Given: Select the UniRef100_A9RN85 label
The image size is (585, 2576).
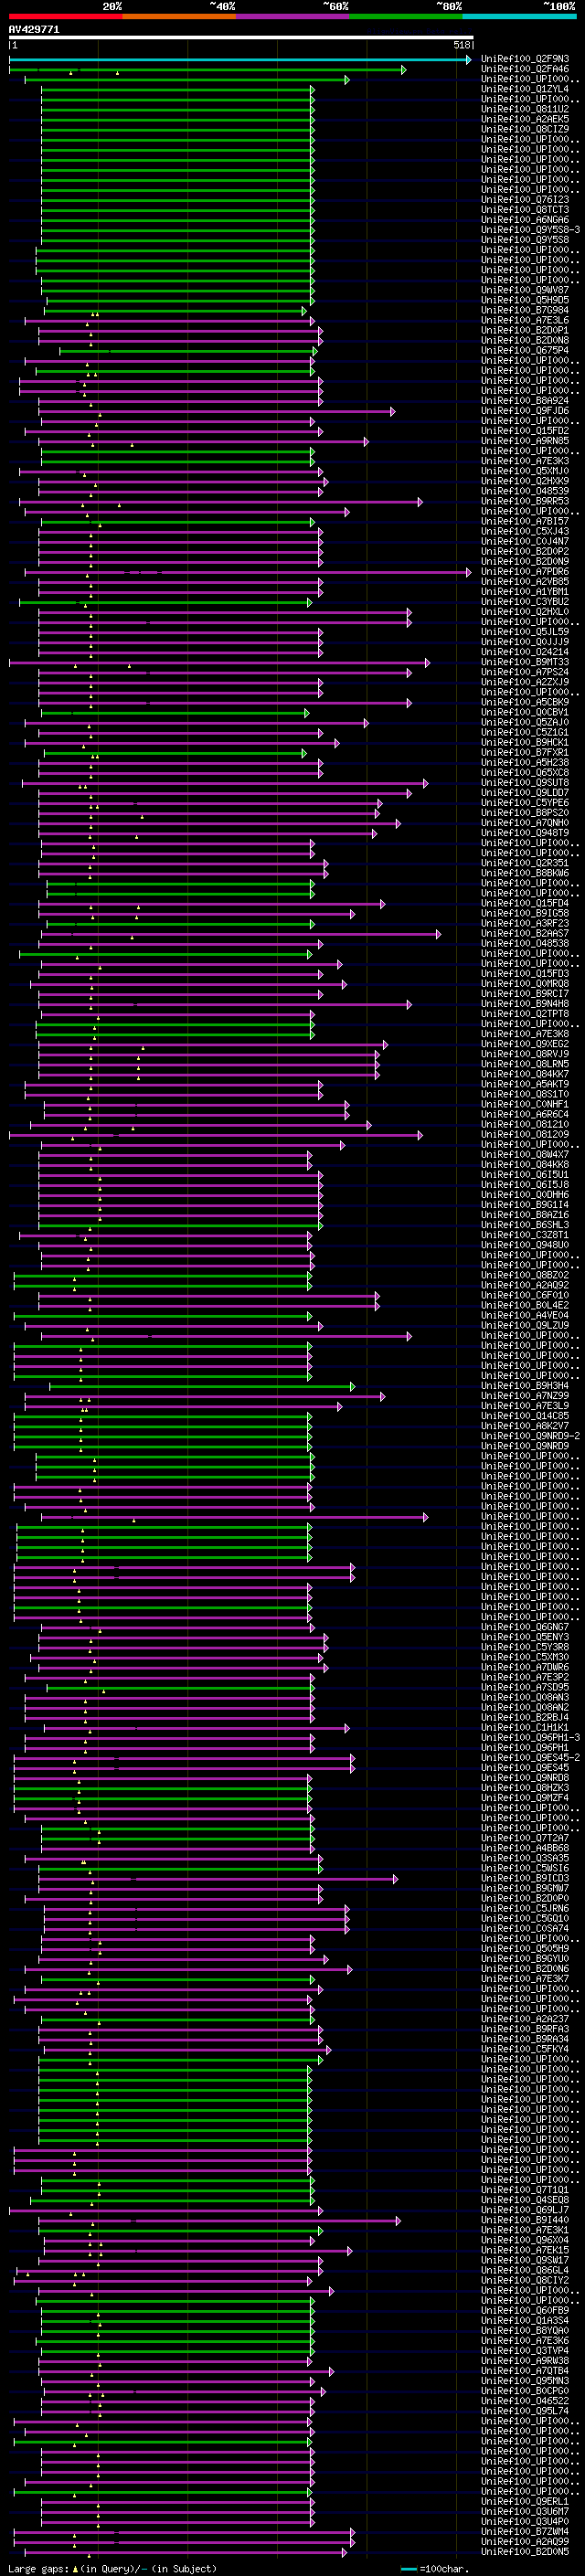Looking at the screenshot, I should point(525,441).
